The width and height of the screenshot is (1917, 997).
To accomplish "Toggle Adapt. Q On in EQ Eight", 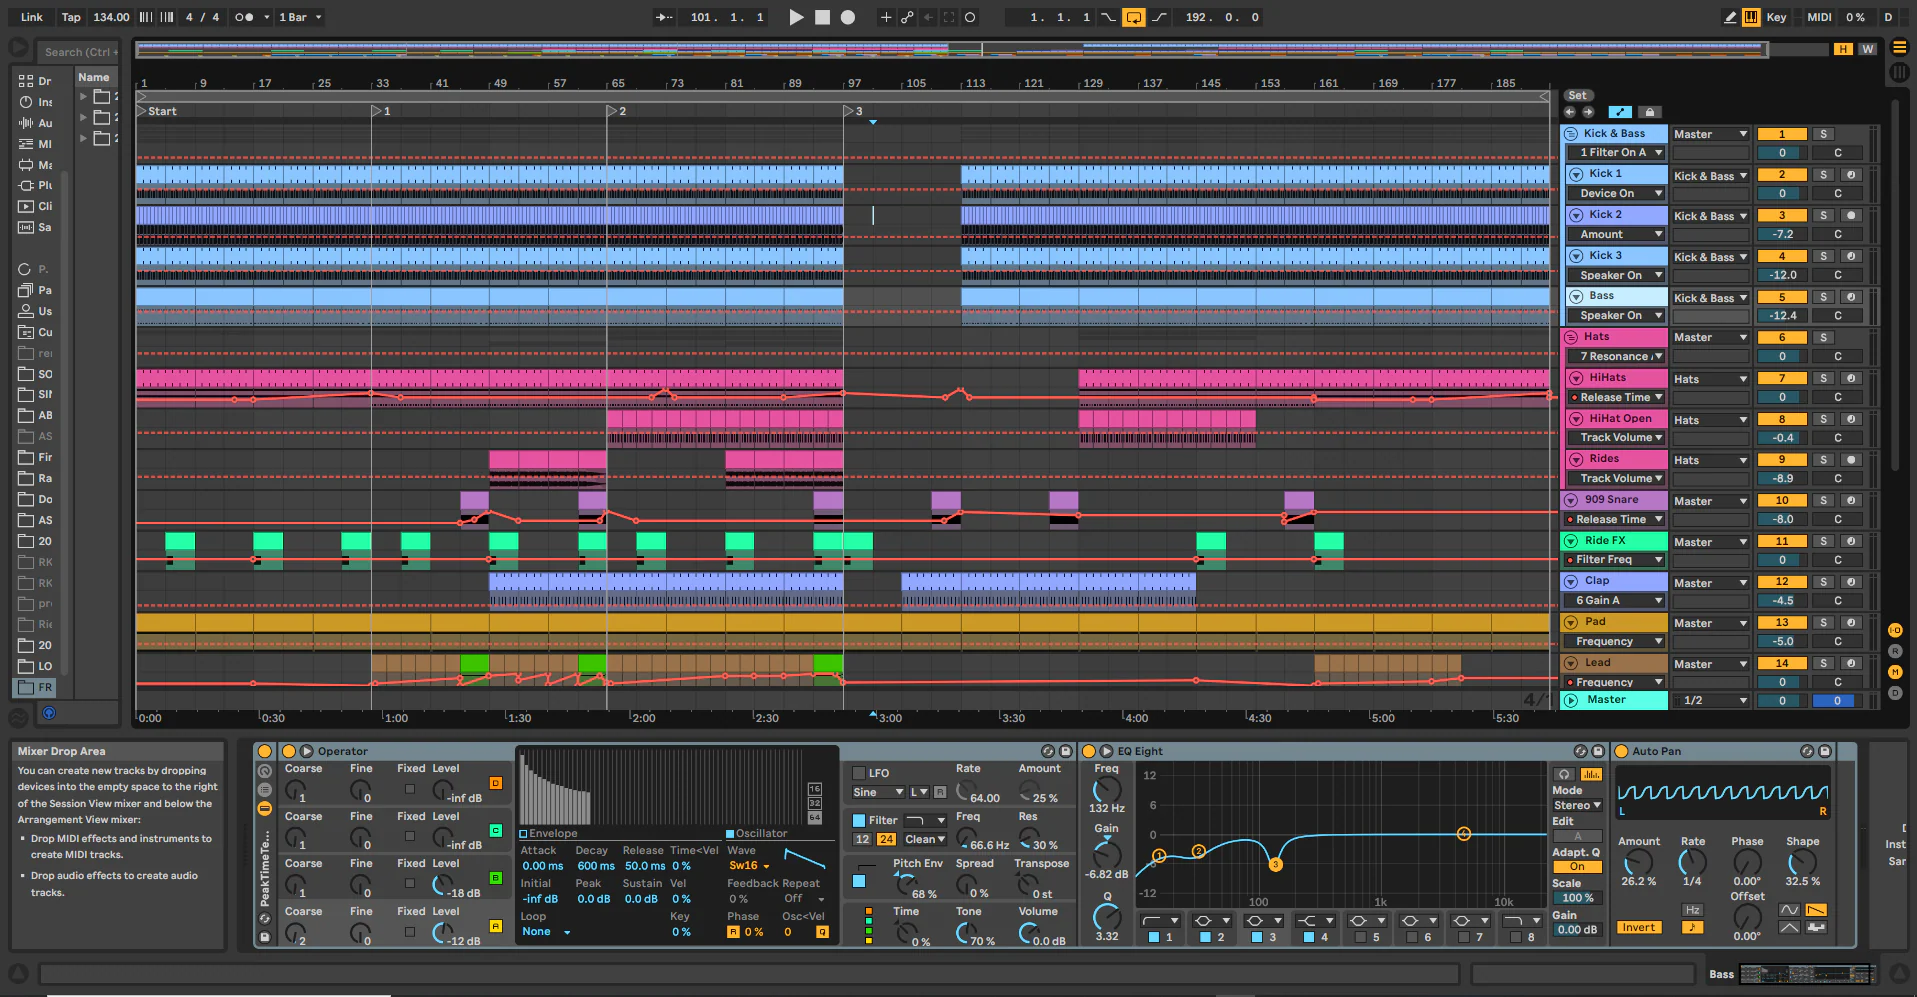I will click(1578, 866).
